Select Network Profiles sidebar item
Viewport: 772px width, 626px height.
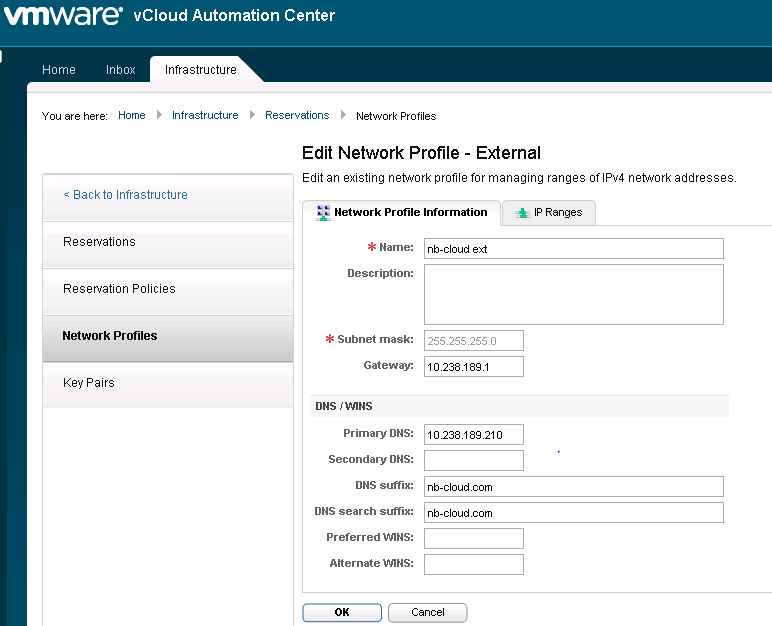168,338
